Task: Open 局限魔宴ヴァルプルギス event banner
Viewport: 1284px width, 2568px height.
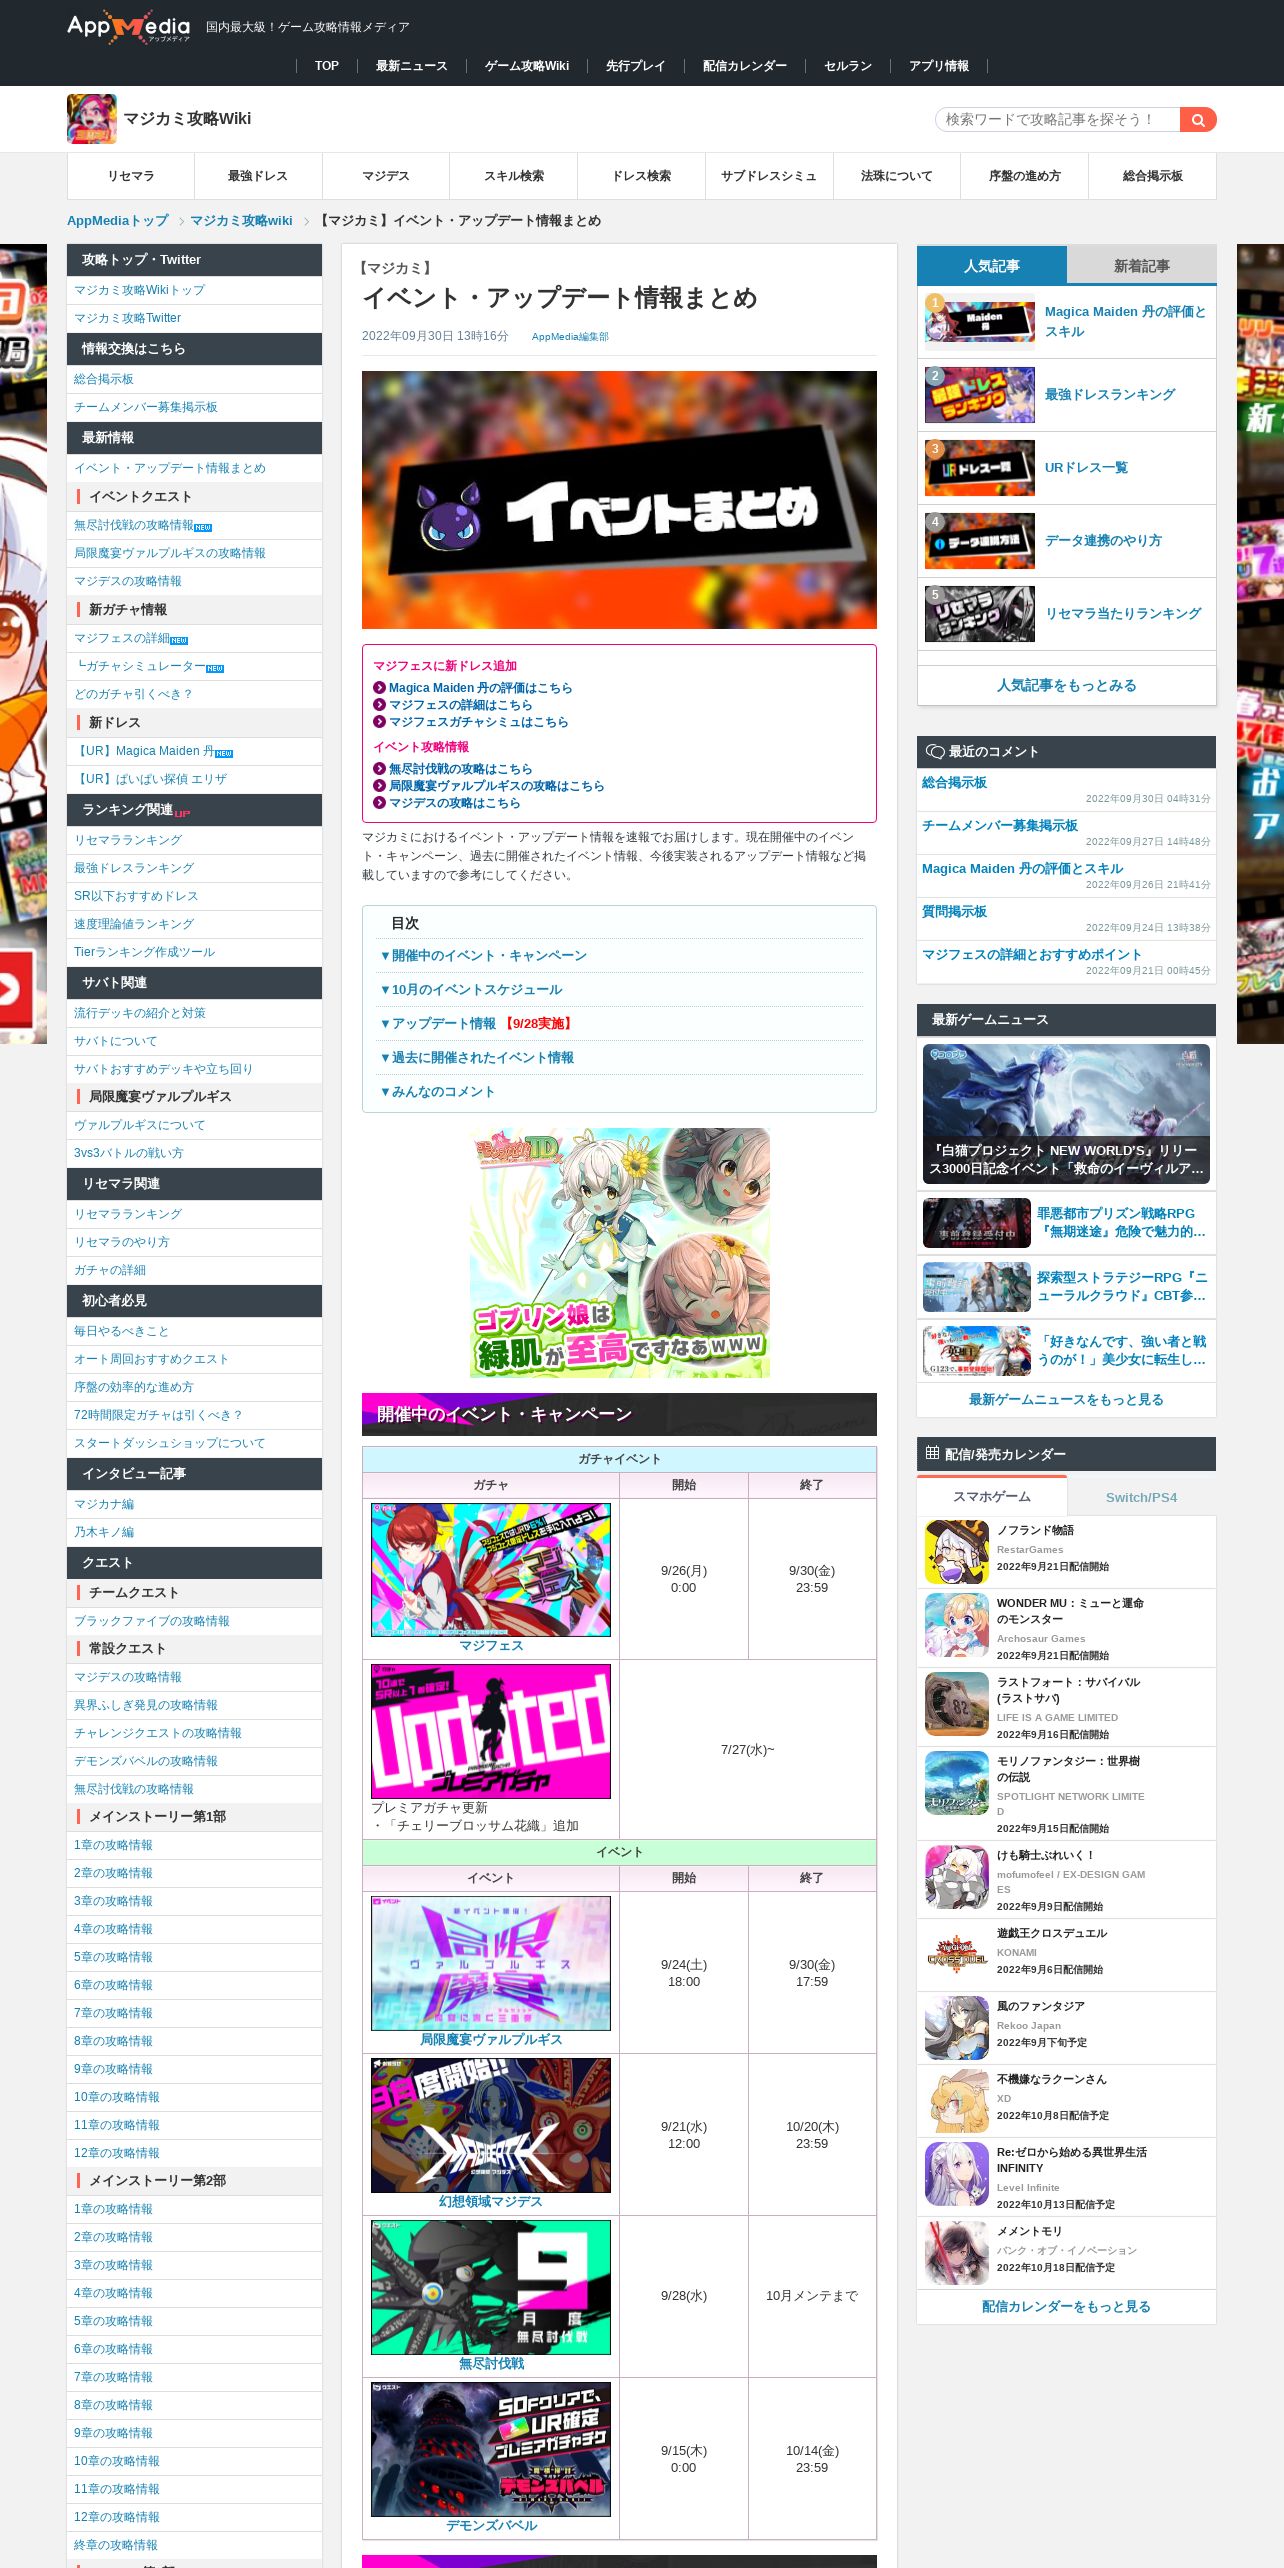Action: click(491, 1963)
